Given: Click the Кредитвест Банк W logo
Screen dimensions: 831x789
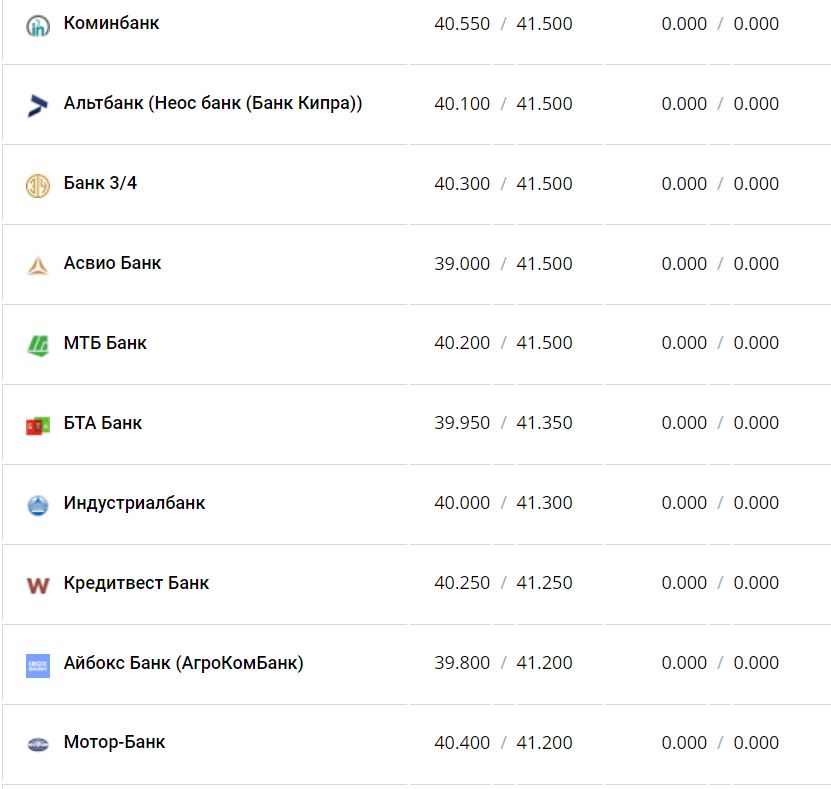Looking at the screenshot, I should pos(38,585).
